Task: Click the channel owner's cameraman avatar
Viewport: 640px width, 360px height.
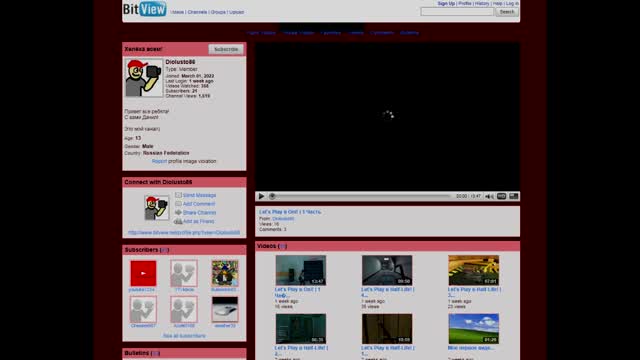Action: tap(144, 78)
